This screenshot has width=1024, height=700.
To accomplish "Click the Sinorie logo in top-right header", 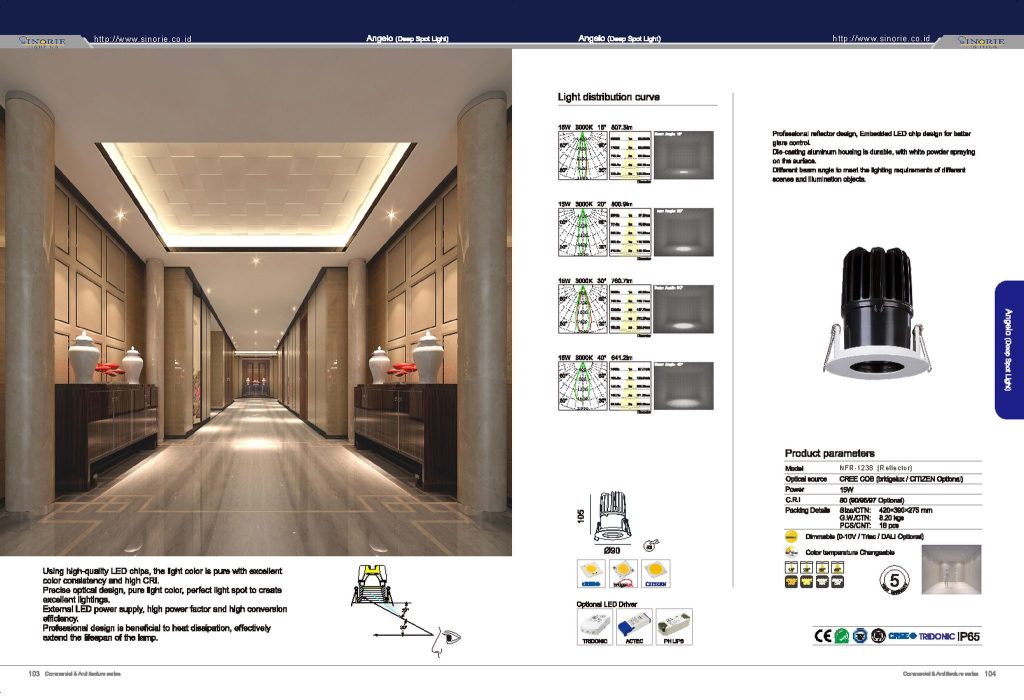I will click(981, 41).
